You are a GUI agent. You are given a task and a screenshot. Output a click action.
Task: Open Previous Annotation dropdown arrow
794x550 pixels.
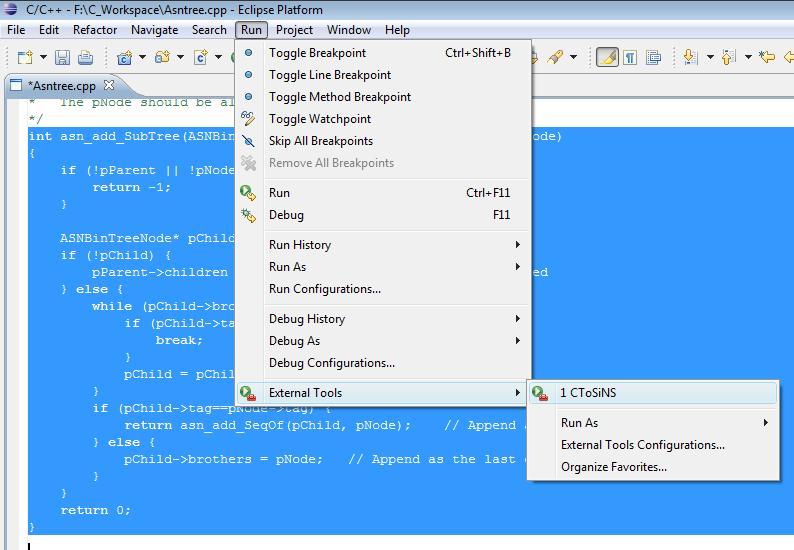click(748, 57)
